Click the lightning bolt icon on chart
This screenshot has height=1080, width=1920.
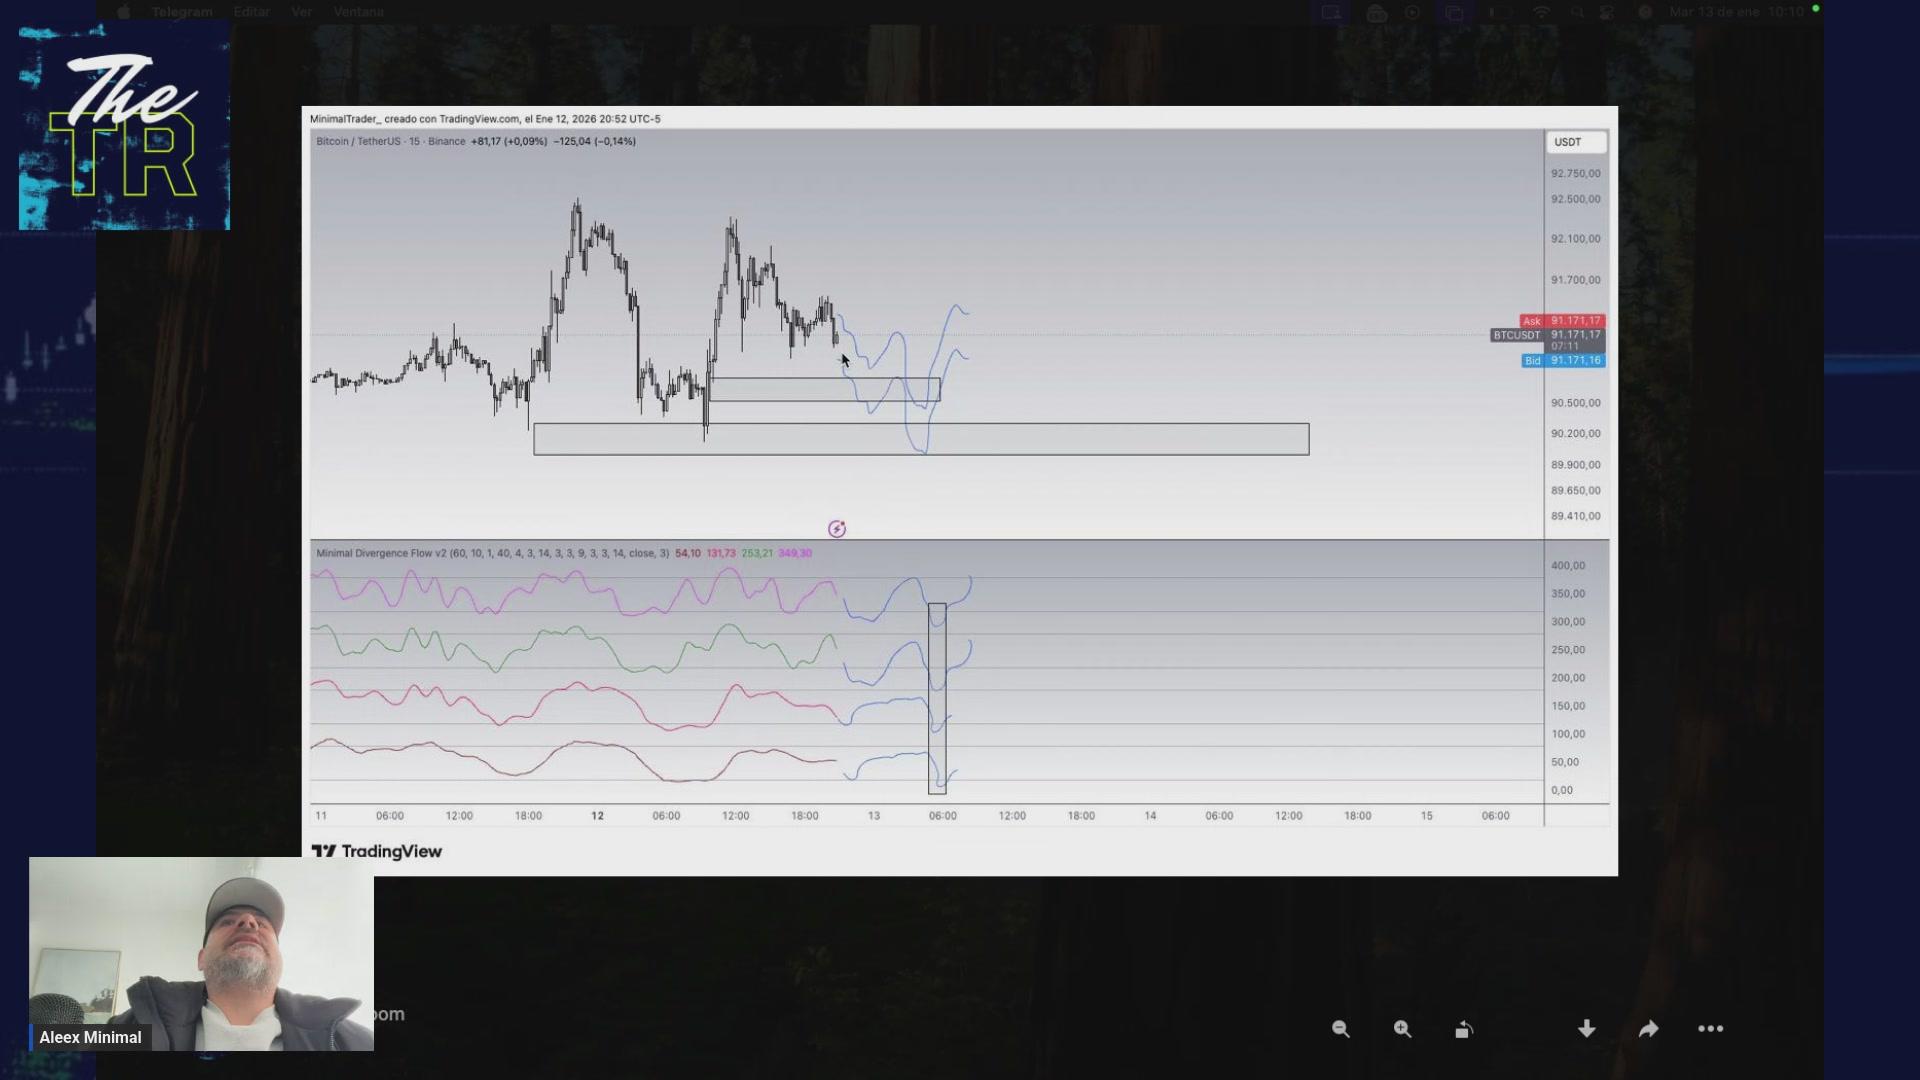click(x=837, y=529)
